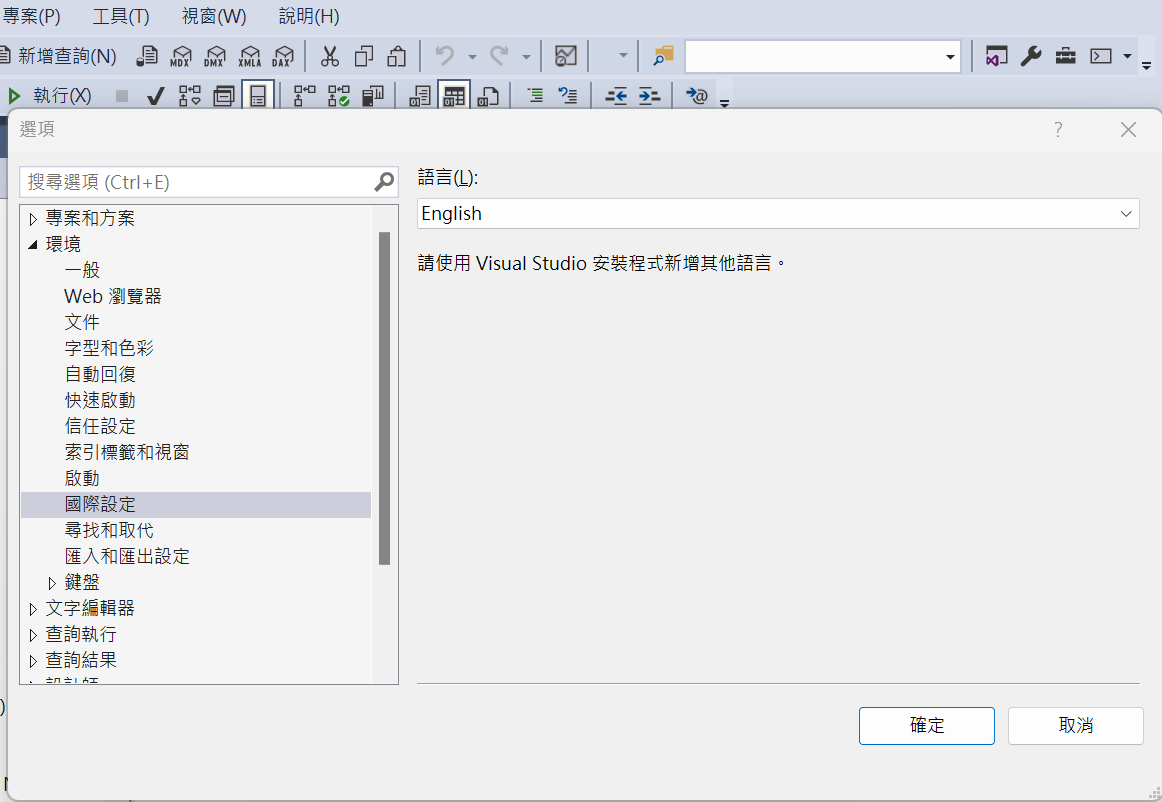This screenshot has height=802, width=1162.
Task: Select Results to Grid icon
Action: point(454,96)
